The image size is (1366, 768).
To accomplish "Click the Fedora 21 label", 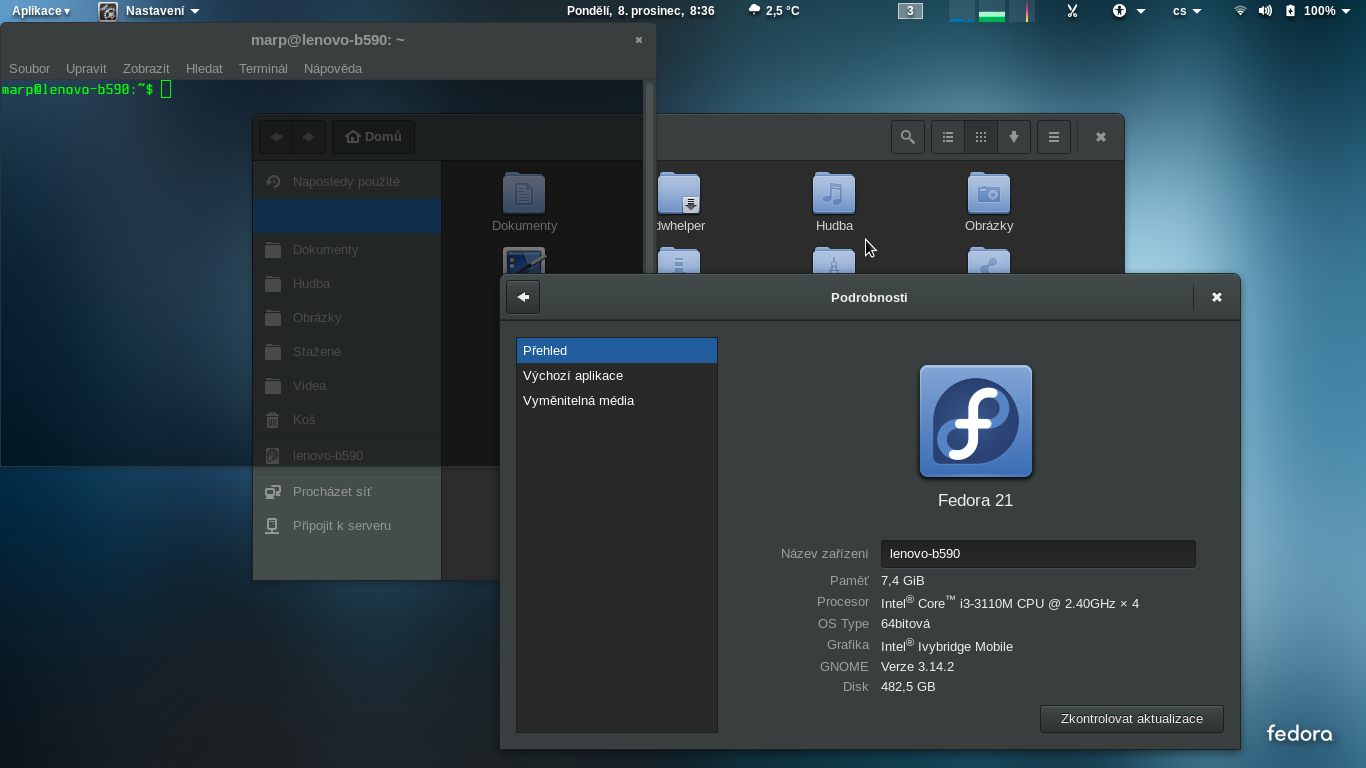I will click(x=976, y=501).
